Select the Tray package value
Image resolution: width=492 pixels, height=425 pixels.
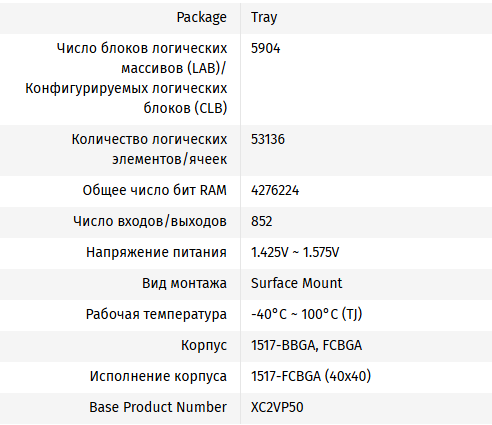[264, 17]
